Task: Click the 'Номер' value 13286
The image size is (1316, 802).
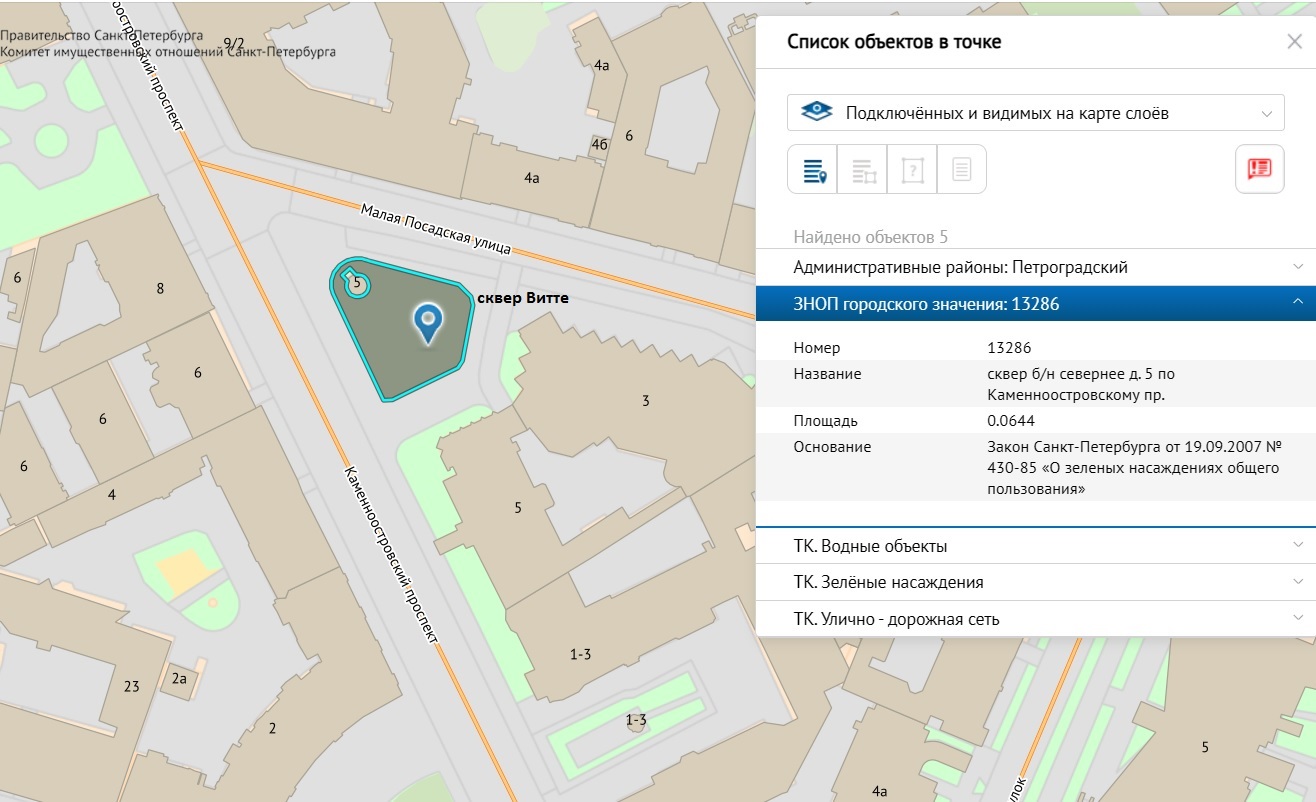Action: [1008, 348]
